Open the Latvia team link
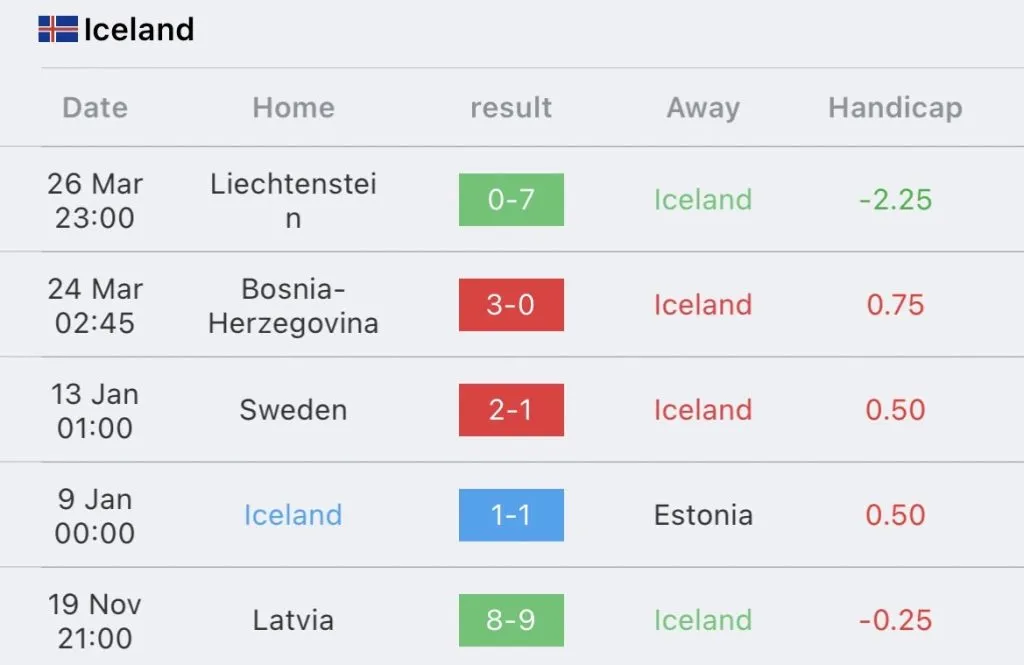Image resolution: width=1024 pixels, height=665 pixels. 293,620
